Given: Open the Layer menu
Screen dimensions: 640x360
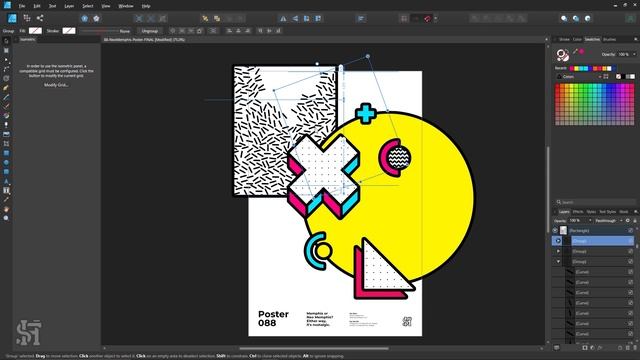Looking at the screenshot, I should point(69,6).
